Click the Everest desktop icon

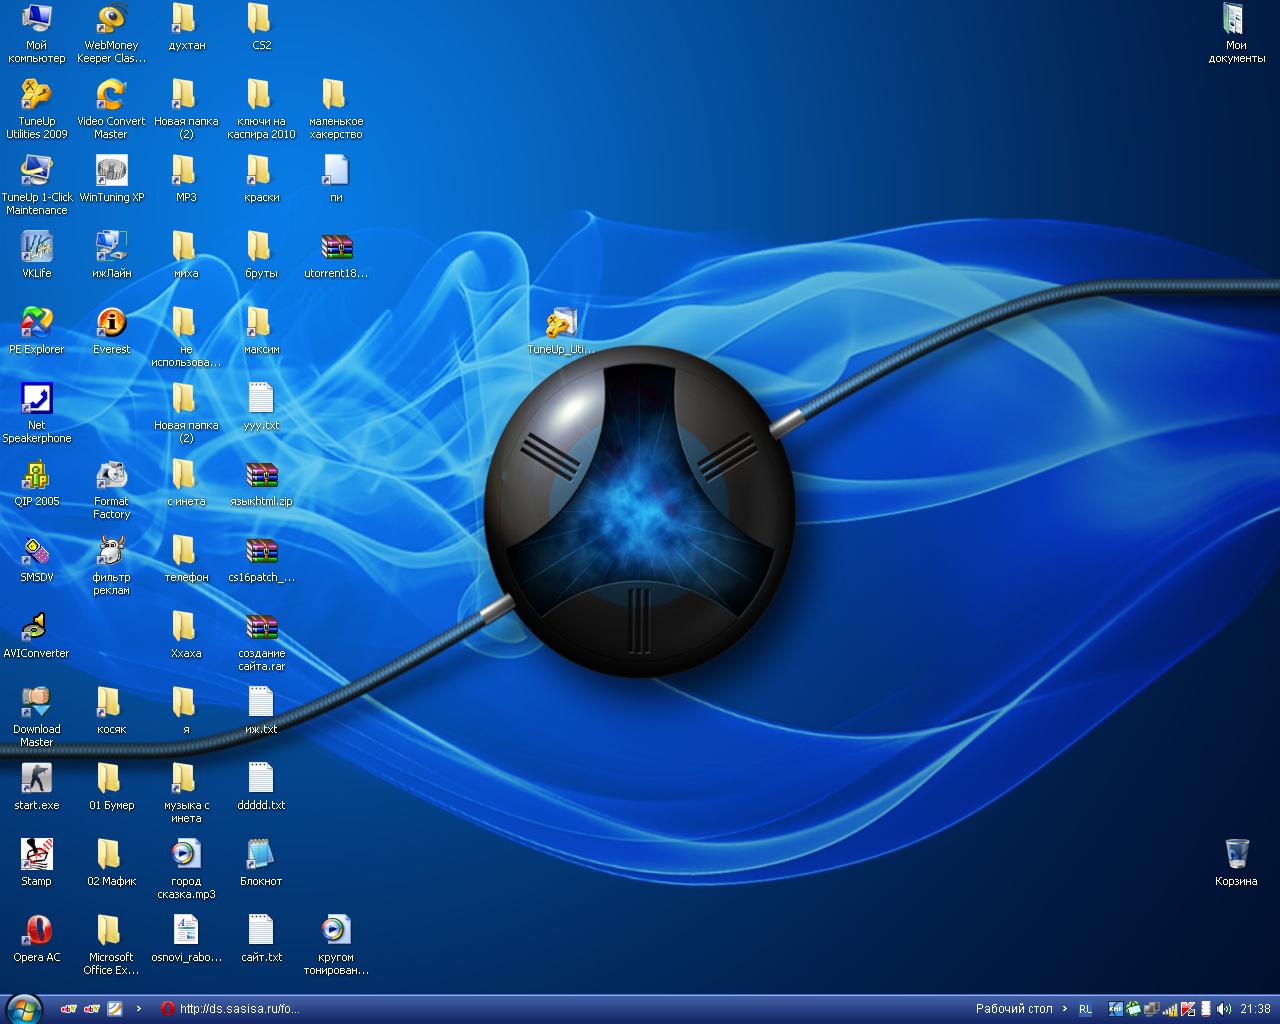click(x=111, y=323)
